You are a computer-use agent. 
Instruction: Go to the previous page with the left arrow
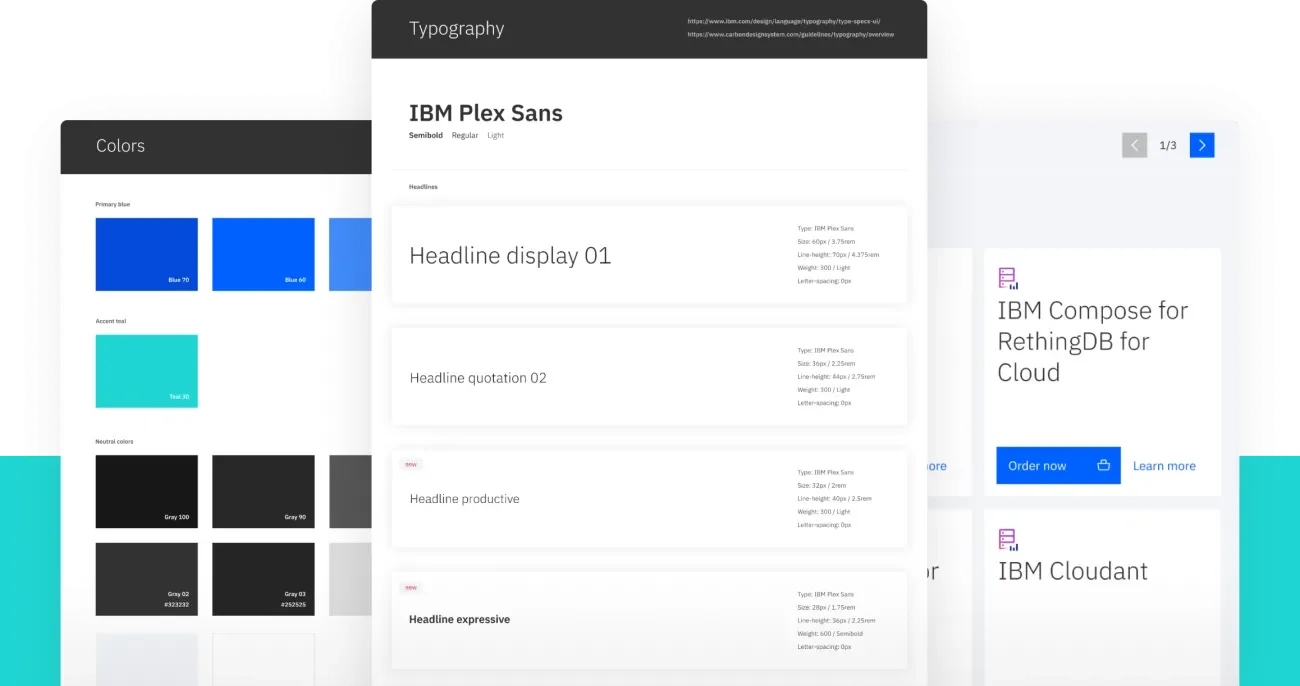tap(1134, 145)
